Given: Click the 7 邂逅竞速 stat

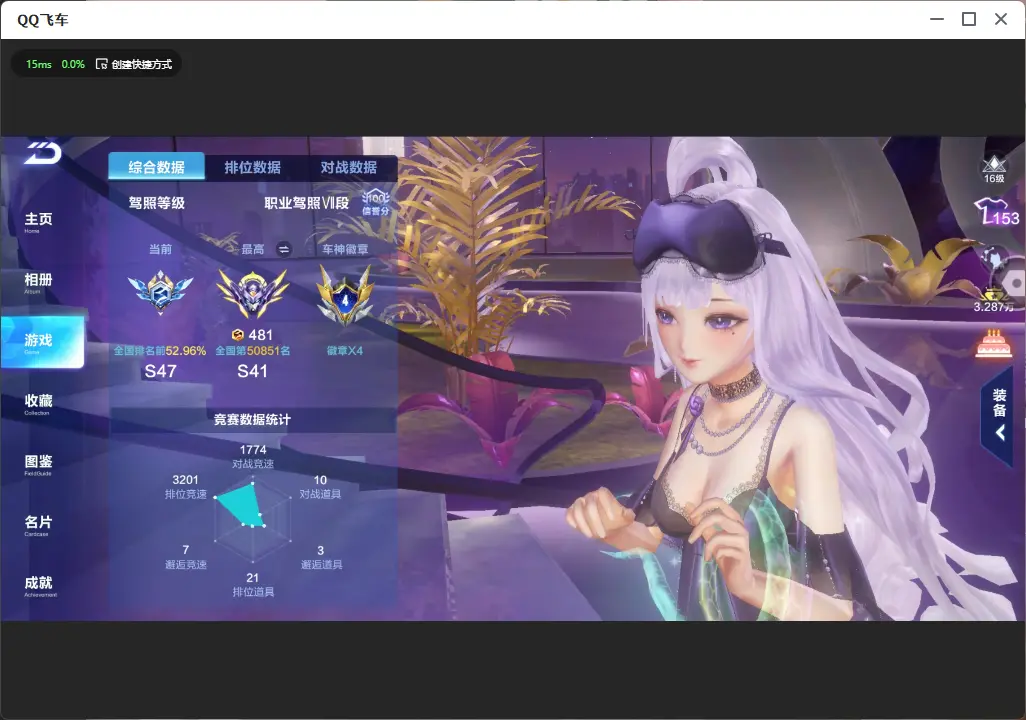Looking at the screenshot, I should click(186, 557).
